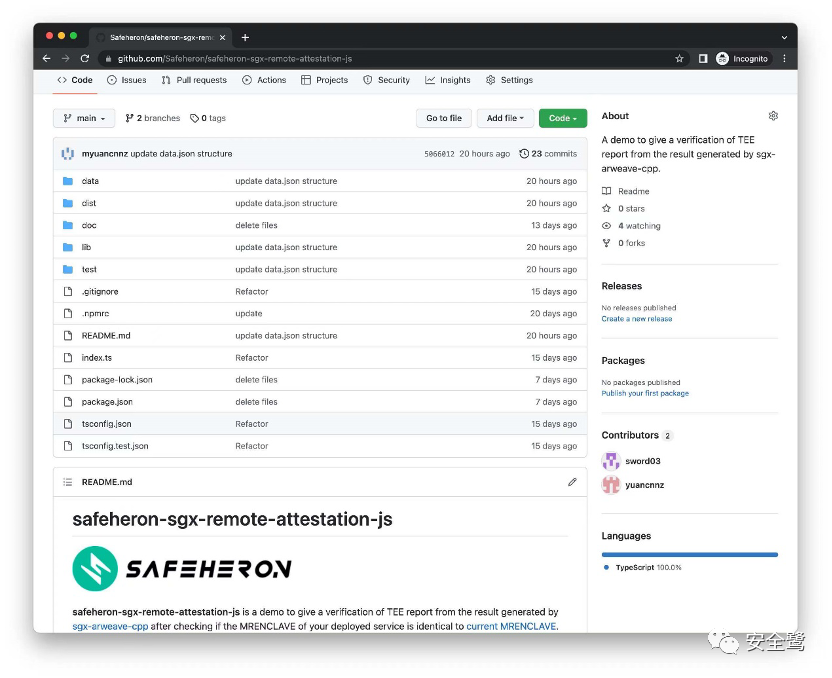Click the browser forward arrow

(65, 58)
